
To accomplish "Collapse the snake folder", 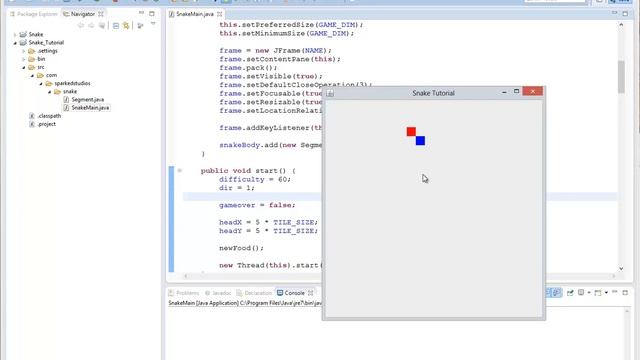I will pos(49,92).
